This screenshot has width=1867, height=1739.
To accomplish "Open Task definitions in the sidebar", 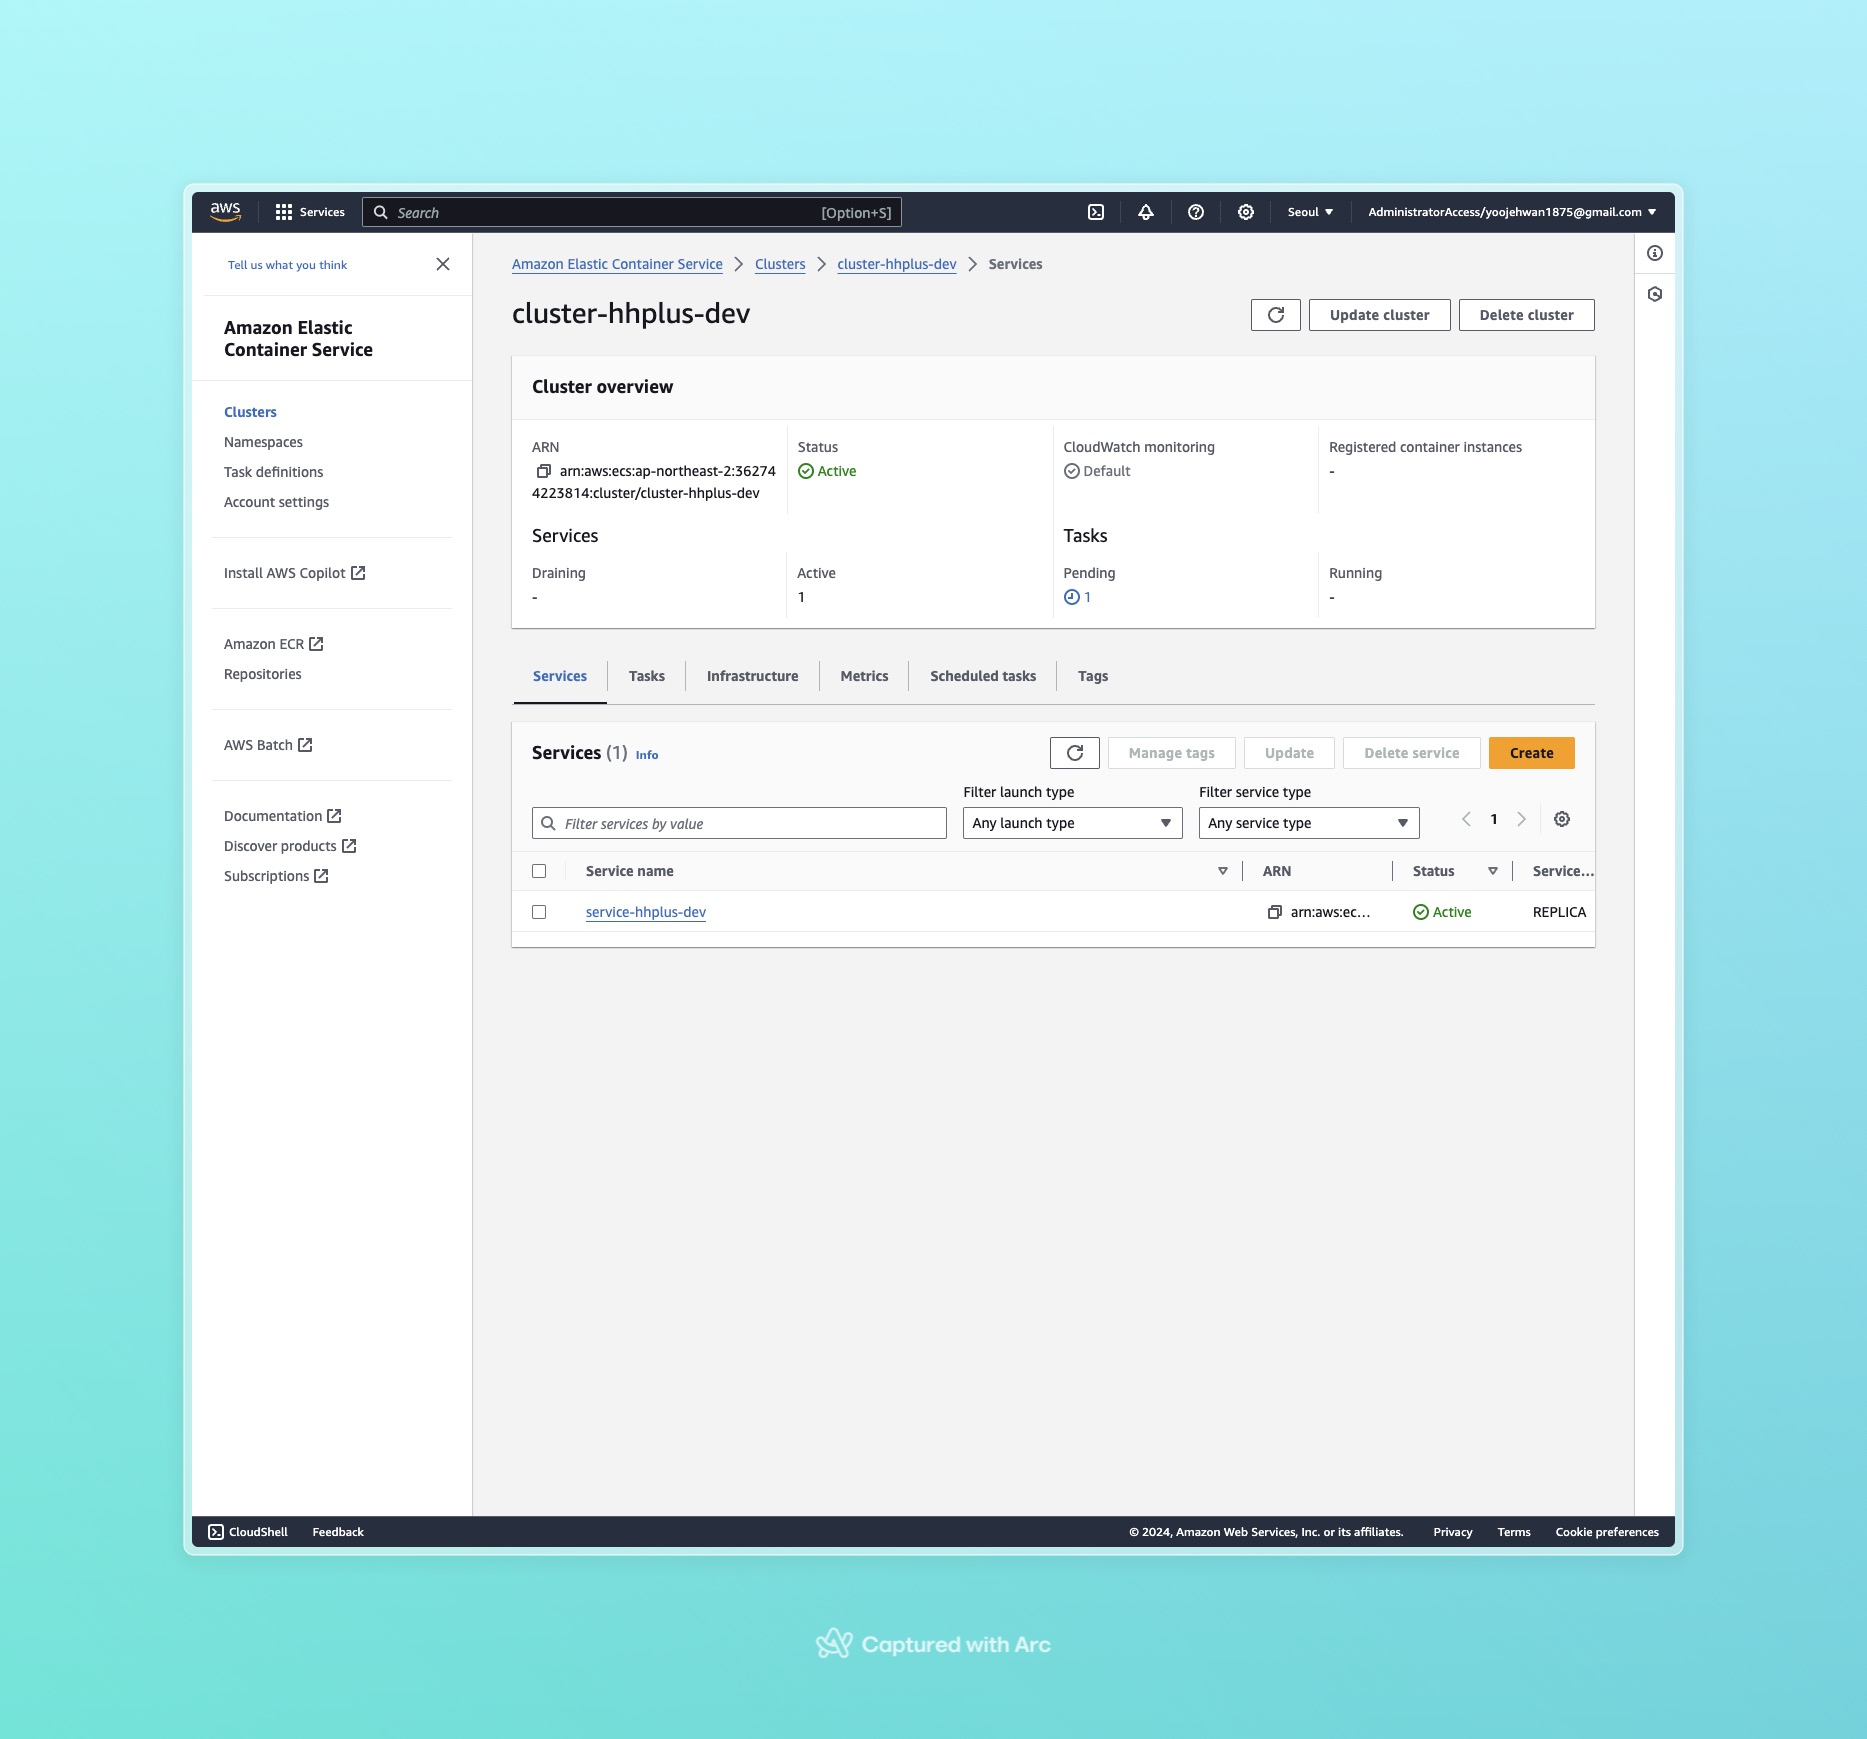I will click(x=274, y=472).
